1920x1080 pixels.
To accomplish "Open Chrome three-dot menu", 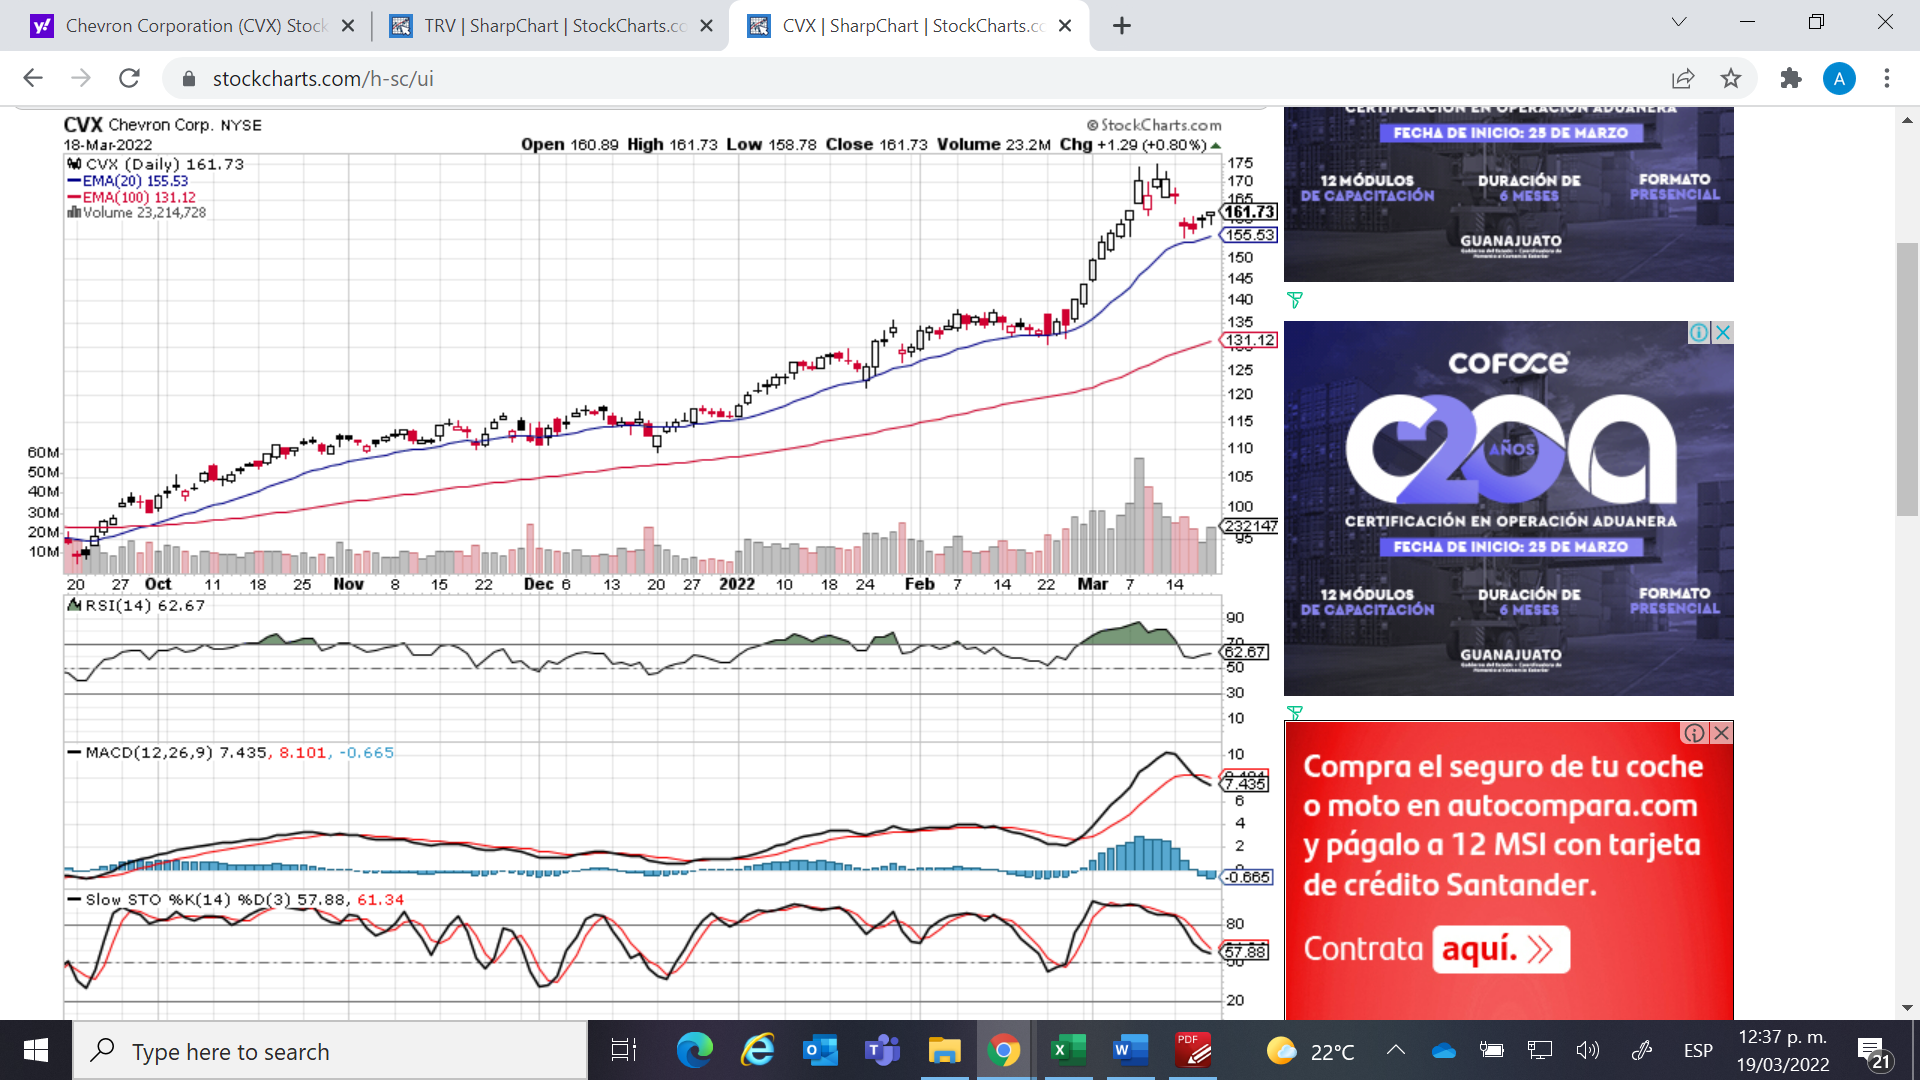I will (x=1887, y=78).
